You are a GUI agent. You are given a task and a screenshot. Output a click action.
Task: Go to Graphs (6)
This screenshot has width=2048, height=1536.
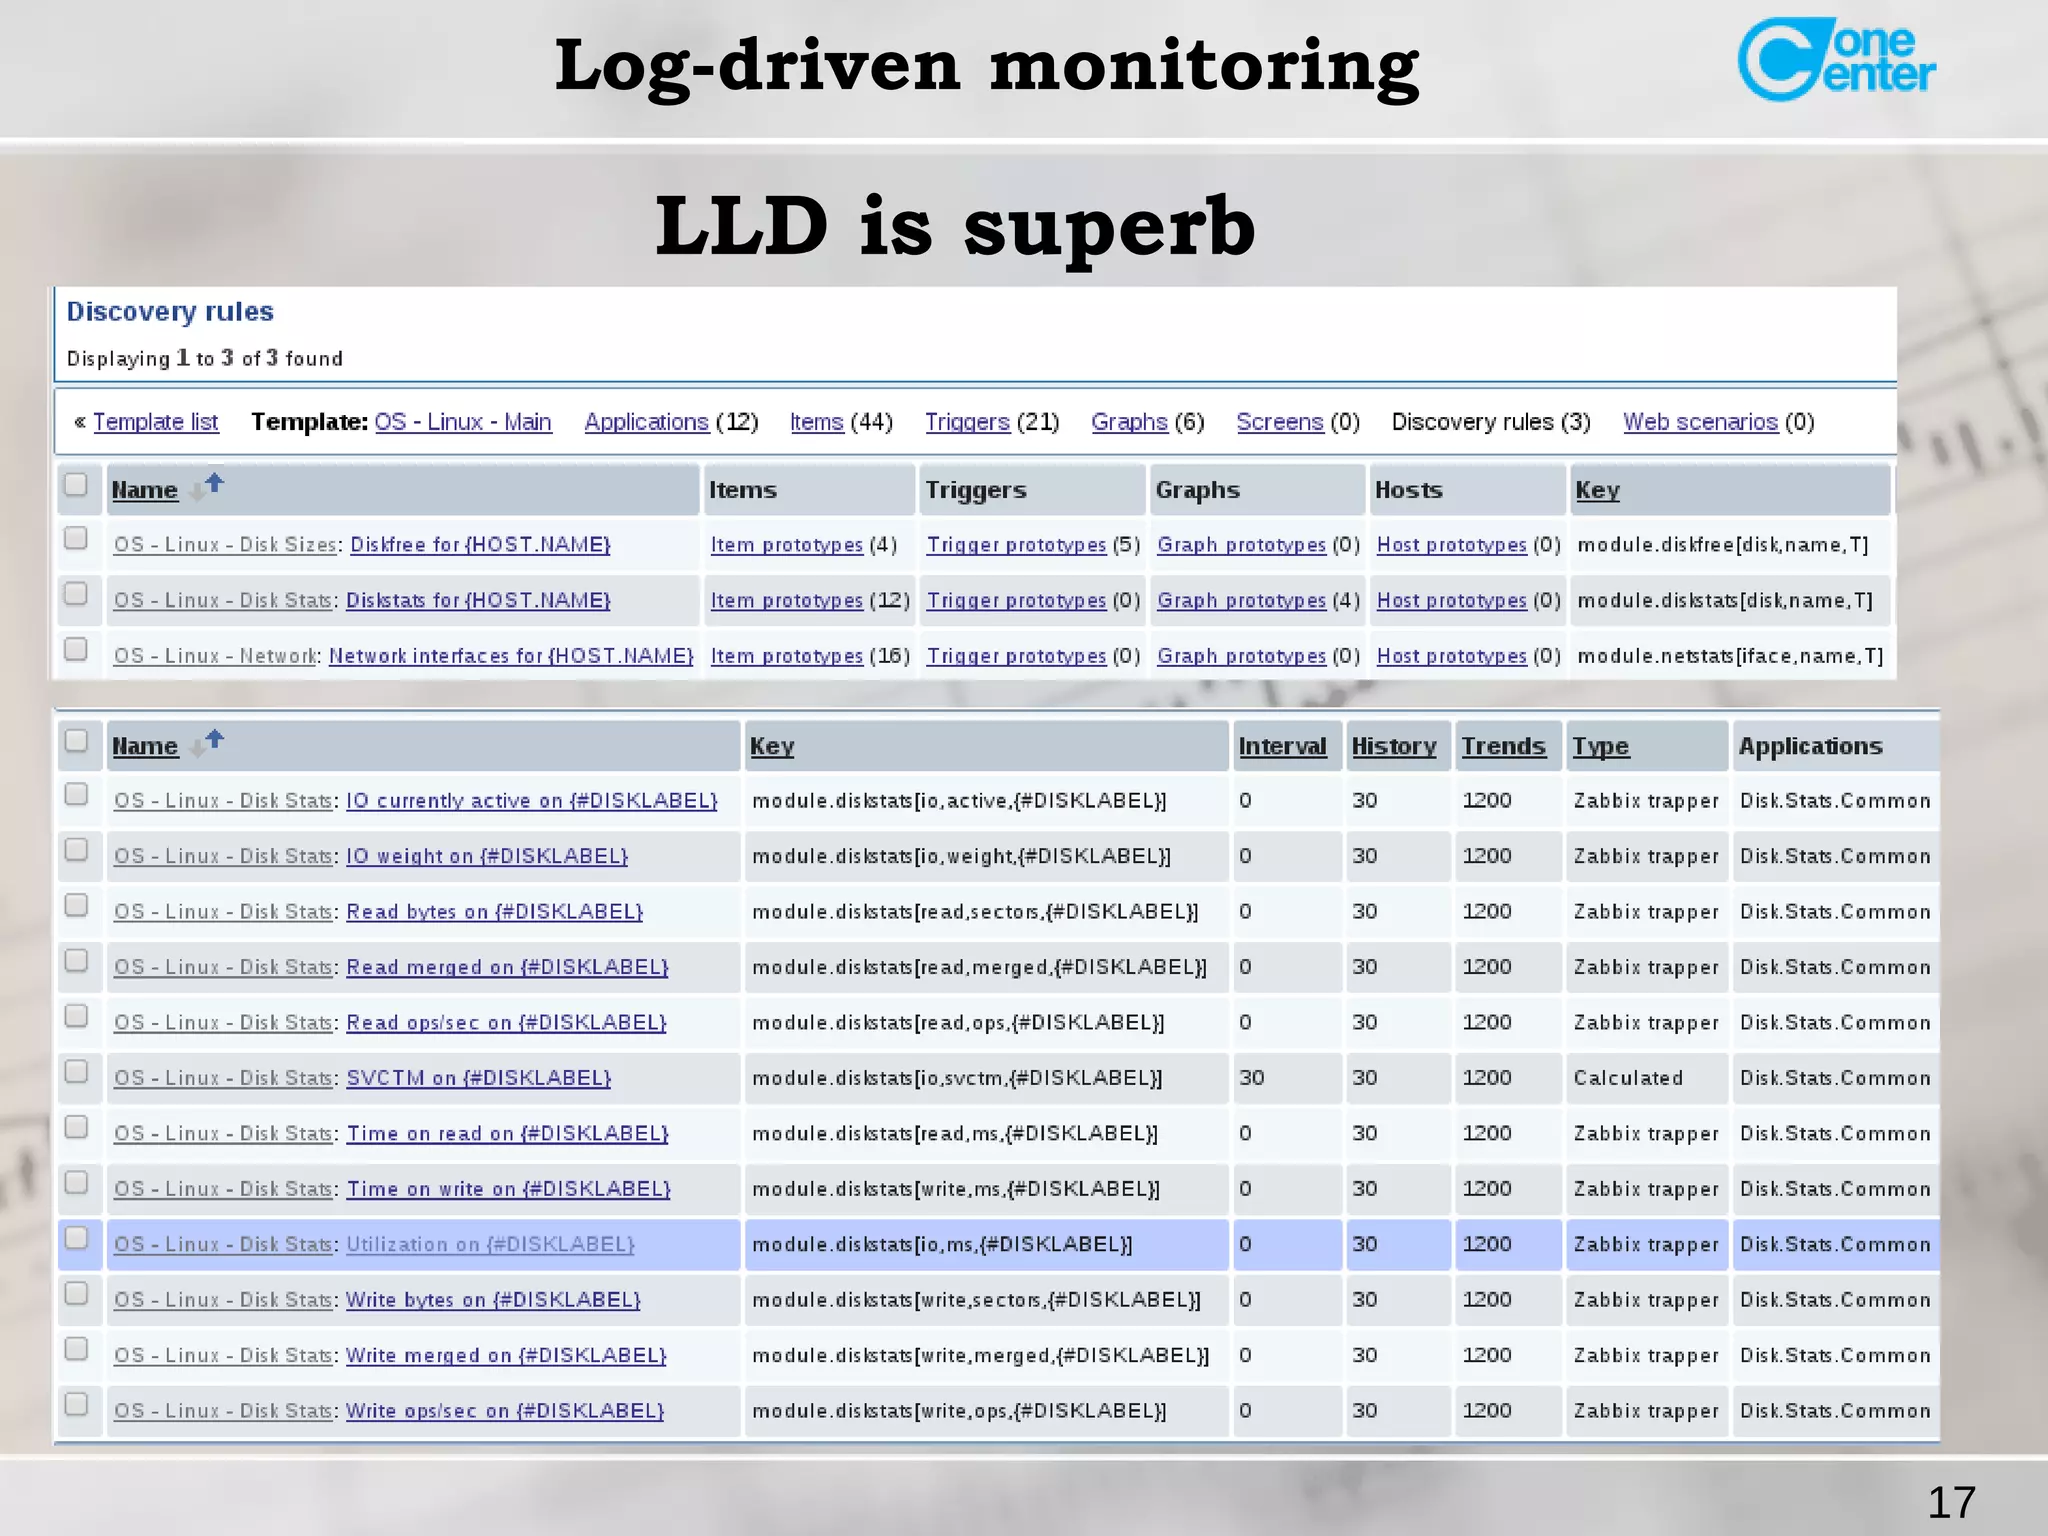pos(1130,422)
